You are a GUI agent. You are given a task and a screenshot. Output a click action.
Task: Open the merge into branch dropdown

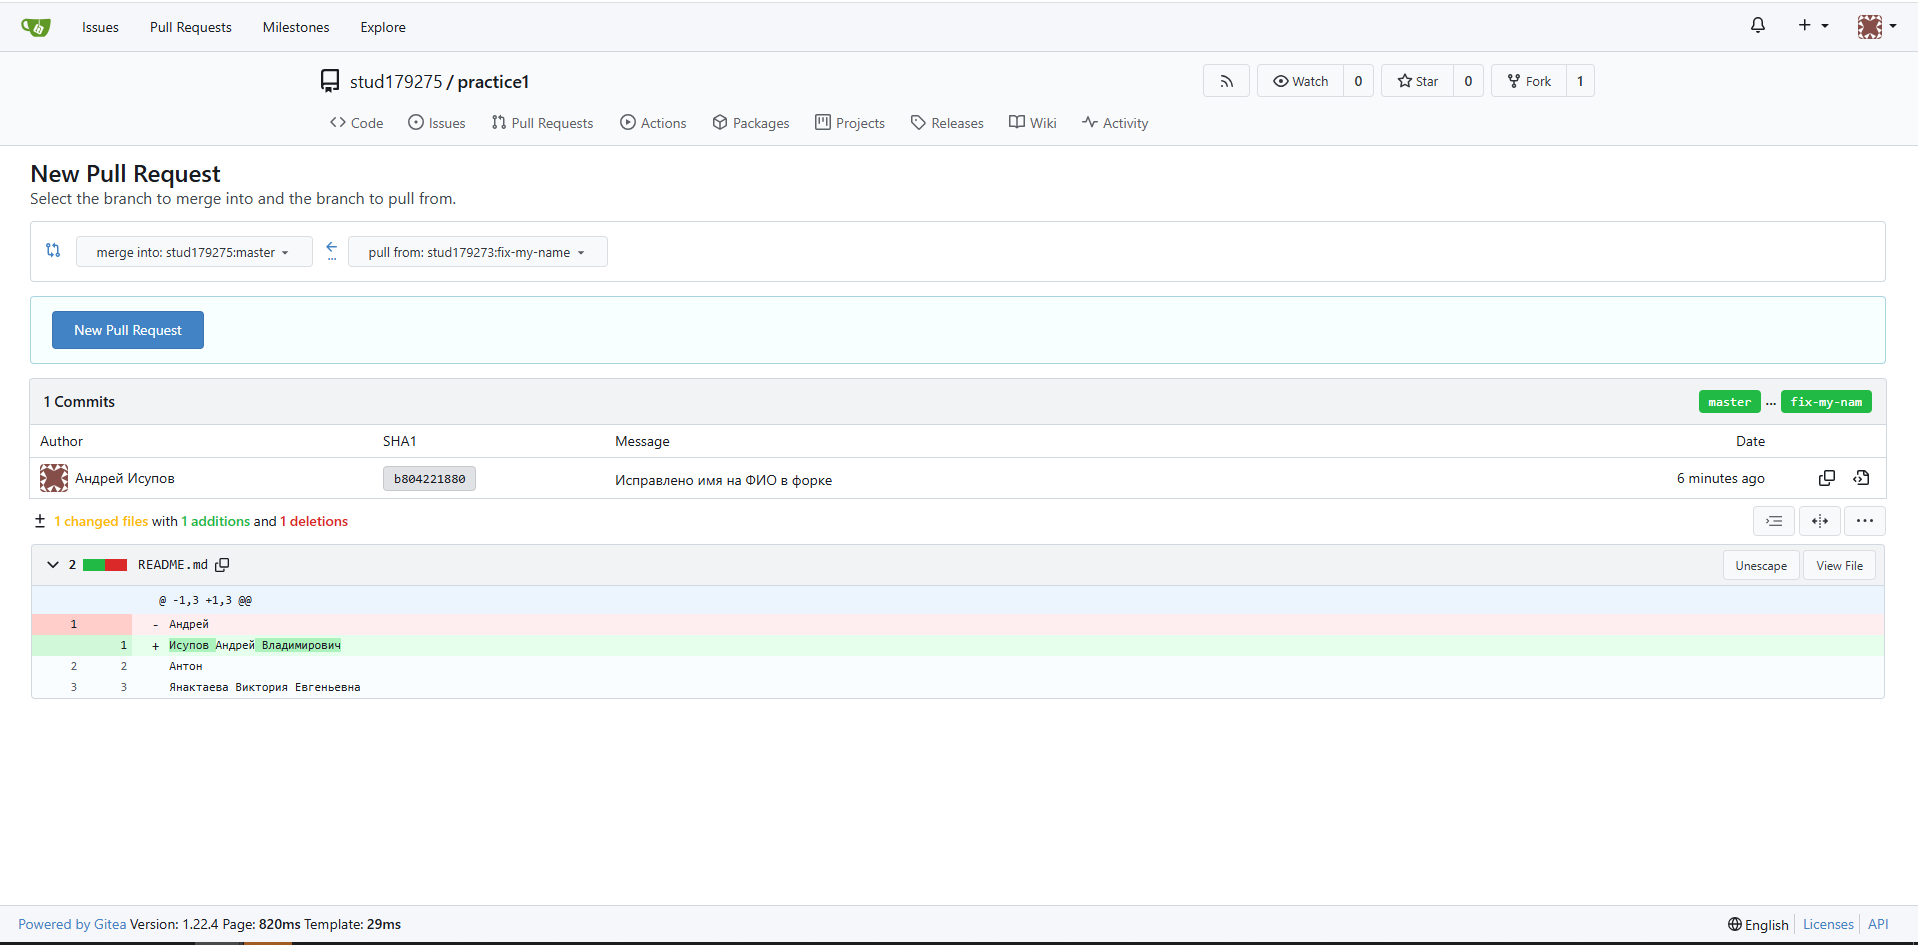(x=193, y=252)
